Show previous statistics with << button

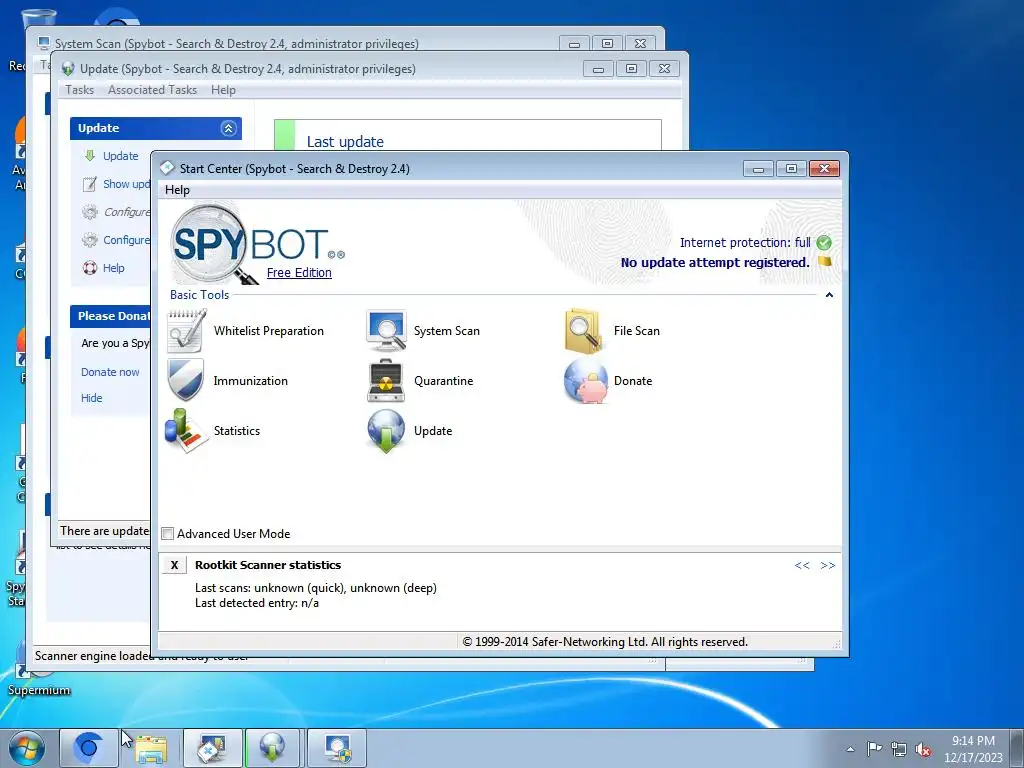point(802,565)
